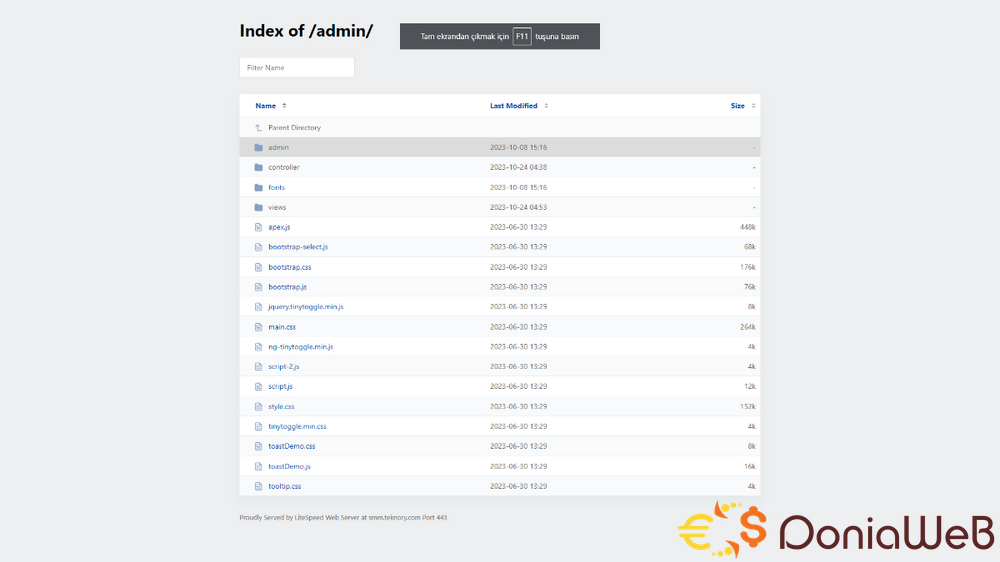
Task: Open bootstrap-select.js file
Action: tap(298, 247)
